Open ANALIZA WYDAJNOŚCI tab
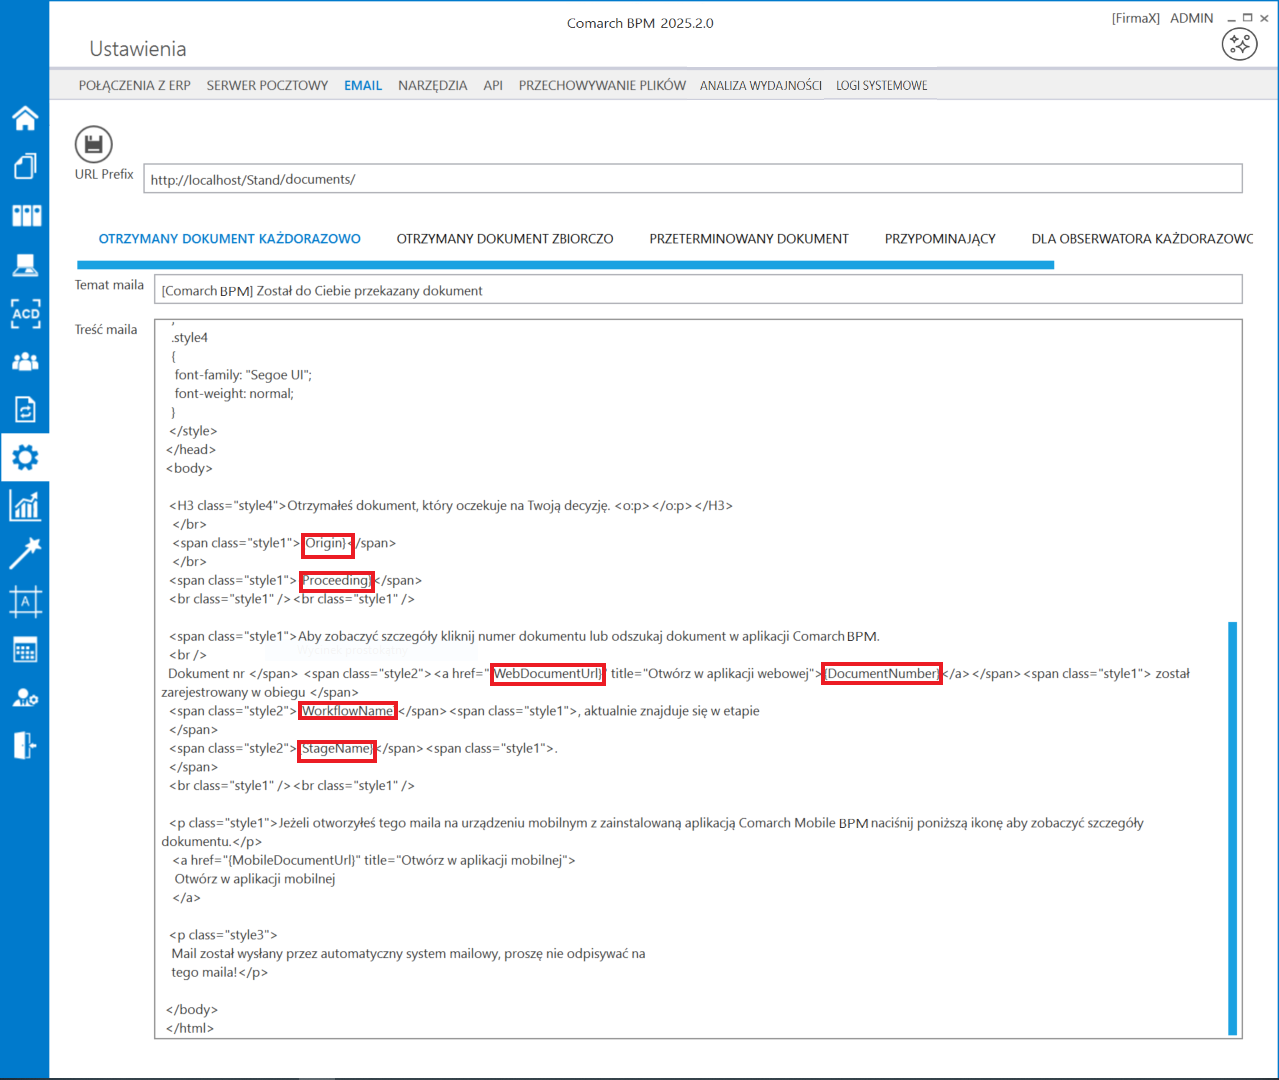This screenshot has width=1279, height=1080. point(761,85)
